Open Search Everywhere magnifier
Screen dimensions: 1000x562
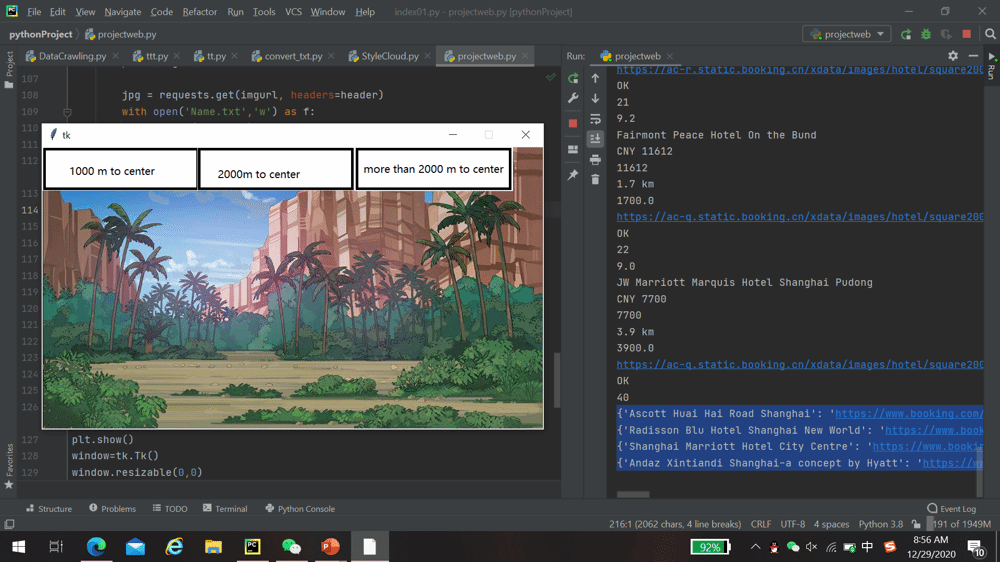pos(990,34)
